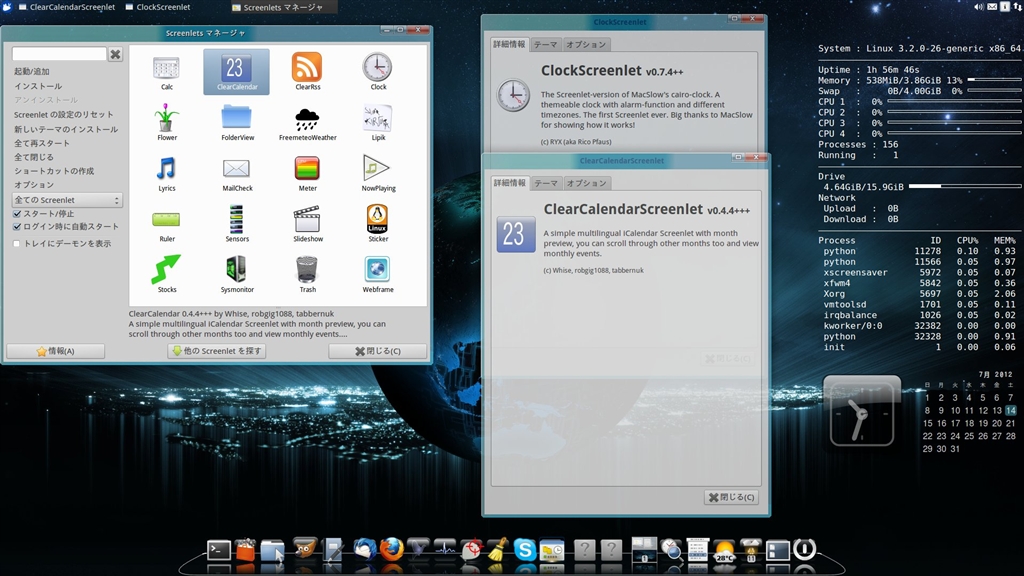Select the Calc screenlet icon
This screenshot has height=576, width=1024.
point(167,70)
